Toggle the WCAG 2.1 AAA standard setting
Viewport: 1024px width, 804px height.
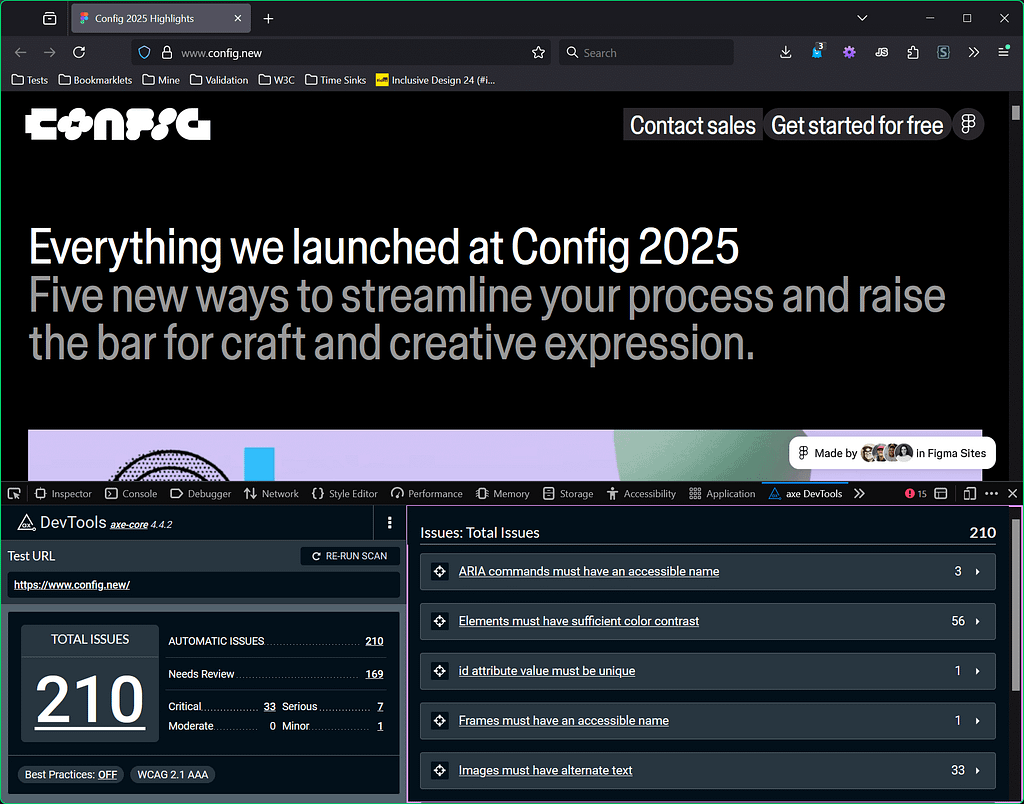(172, 774)
